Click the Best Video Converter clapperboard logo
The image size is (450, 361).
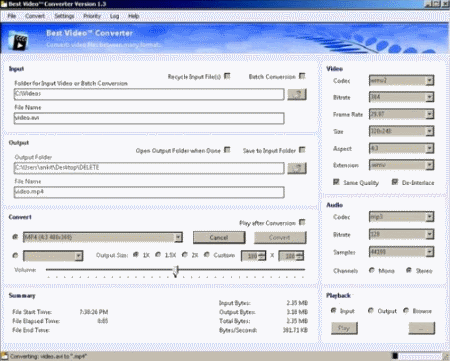18,40
